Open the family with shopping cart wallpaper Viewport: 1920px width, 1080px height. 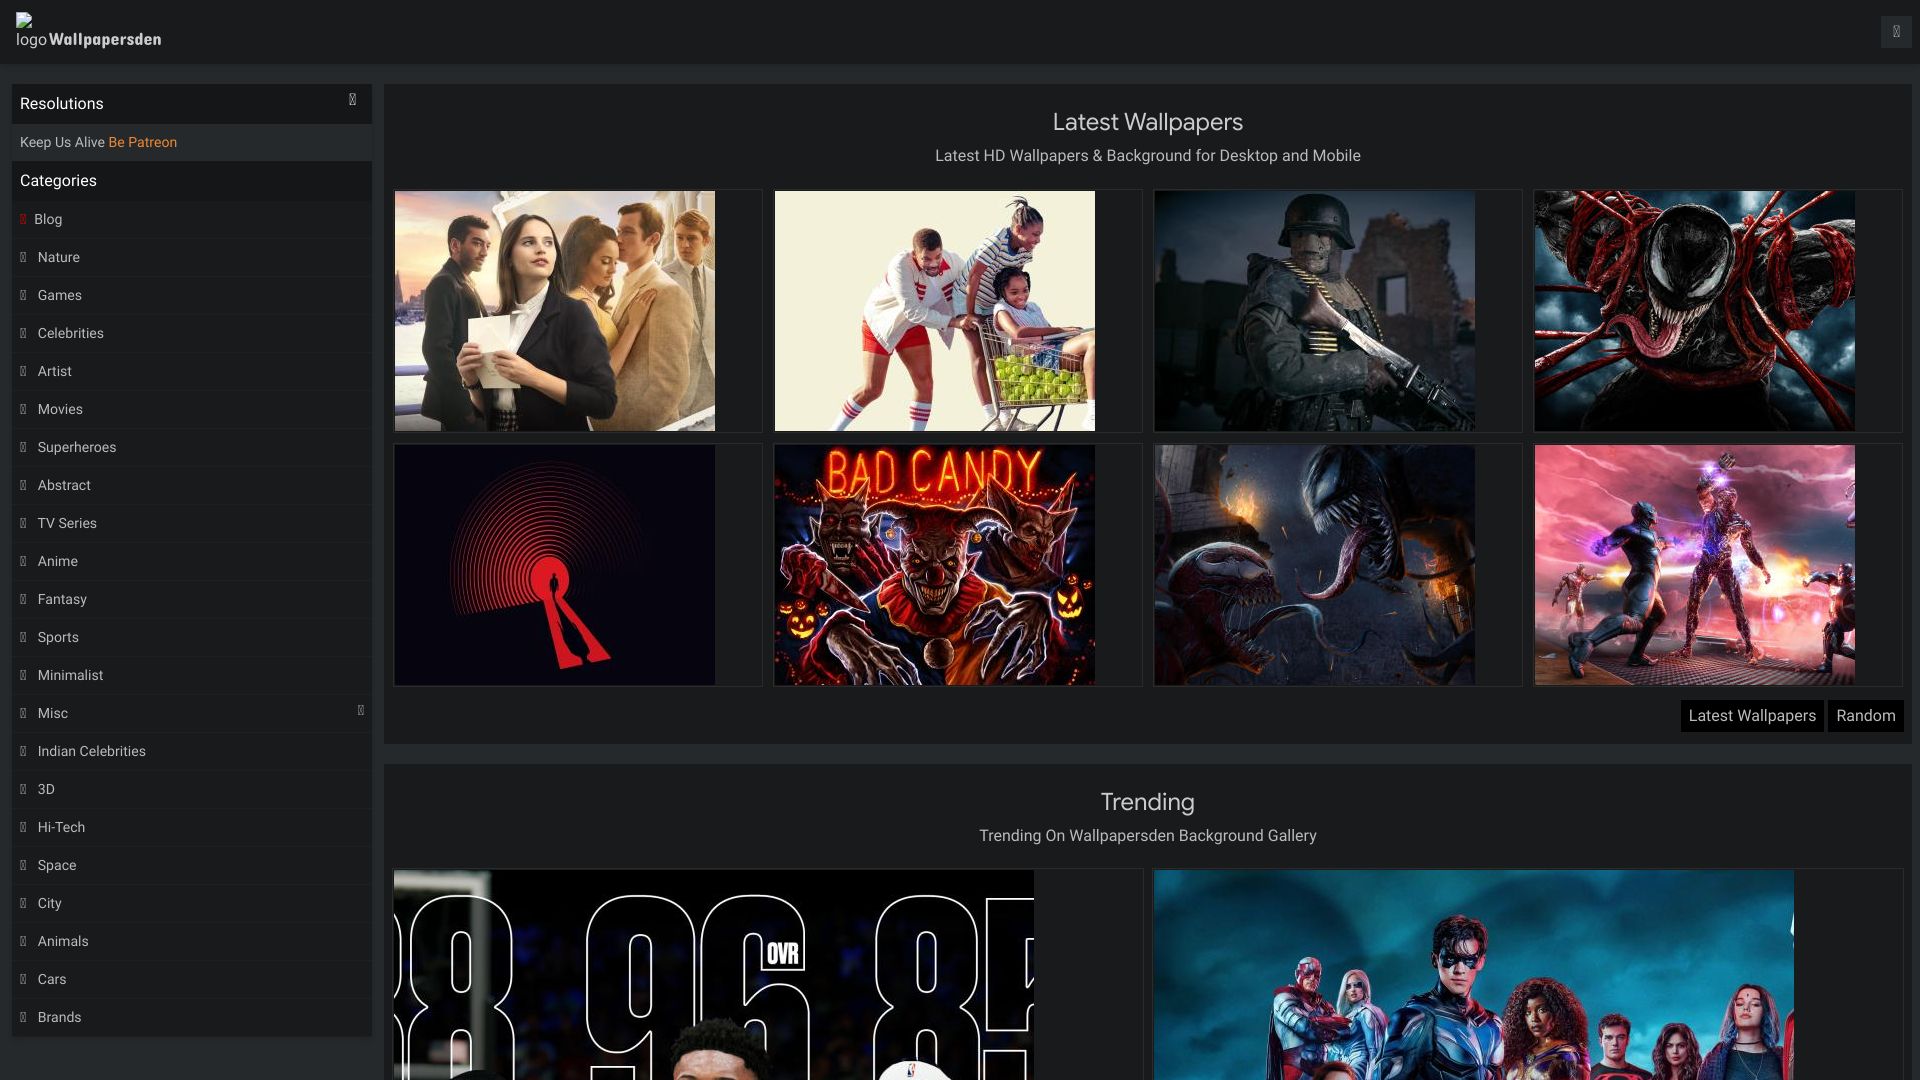(x=935, y=311)
